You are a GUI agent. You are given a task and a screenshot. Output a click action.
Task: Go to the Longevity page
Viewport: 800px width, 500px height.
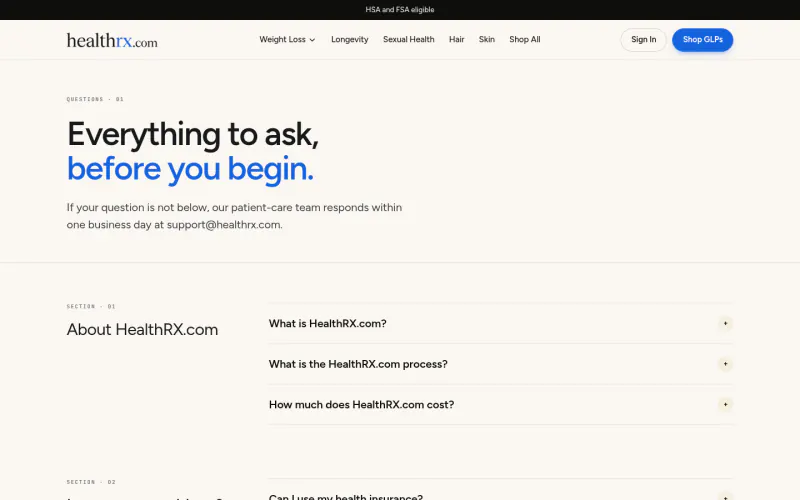tap(349, 39)
